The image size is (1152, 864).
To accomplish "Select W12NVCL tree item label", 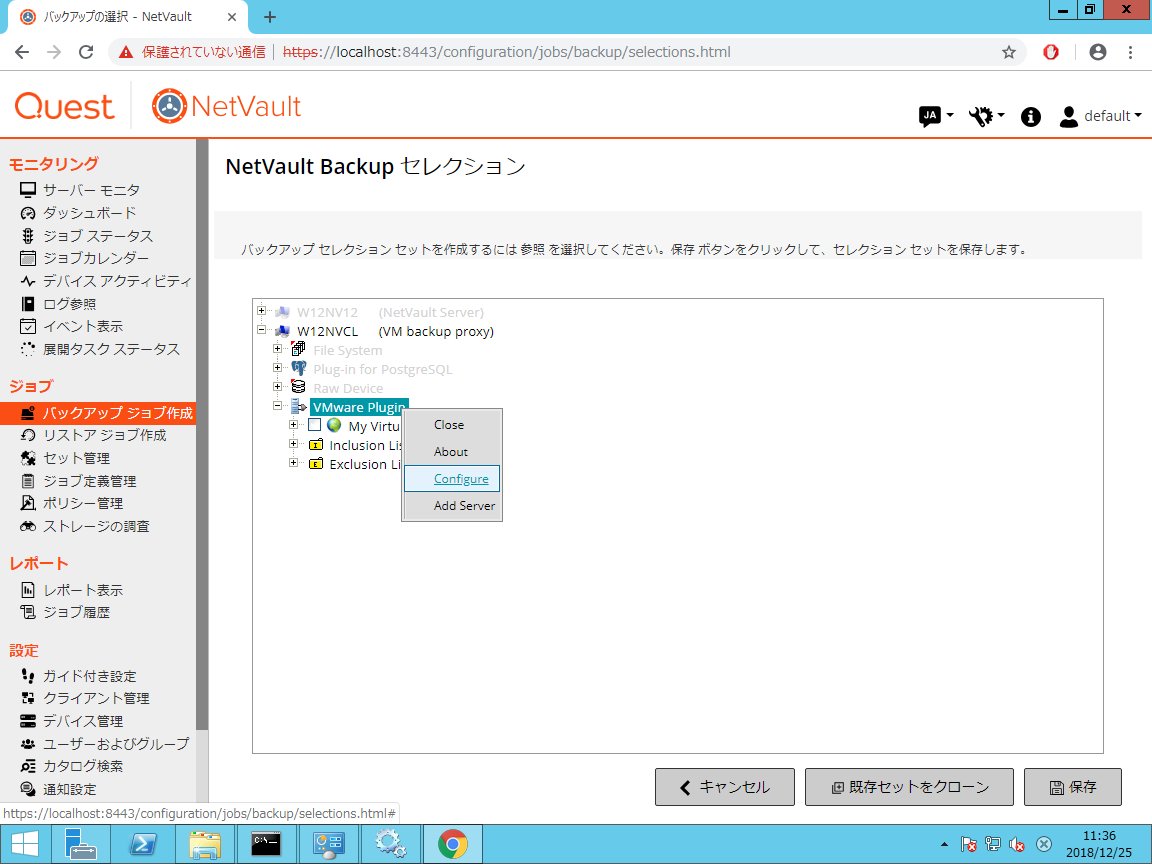I will pos(328,331).
